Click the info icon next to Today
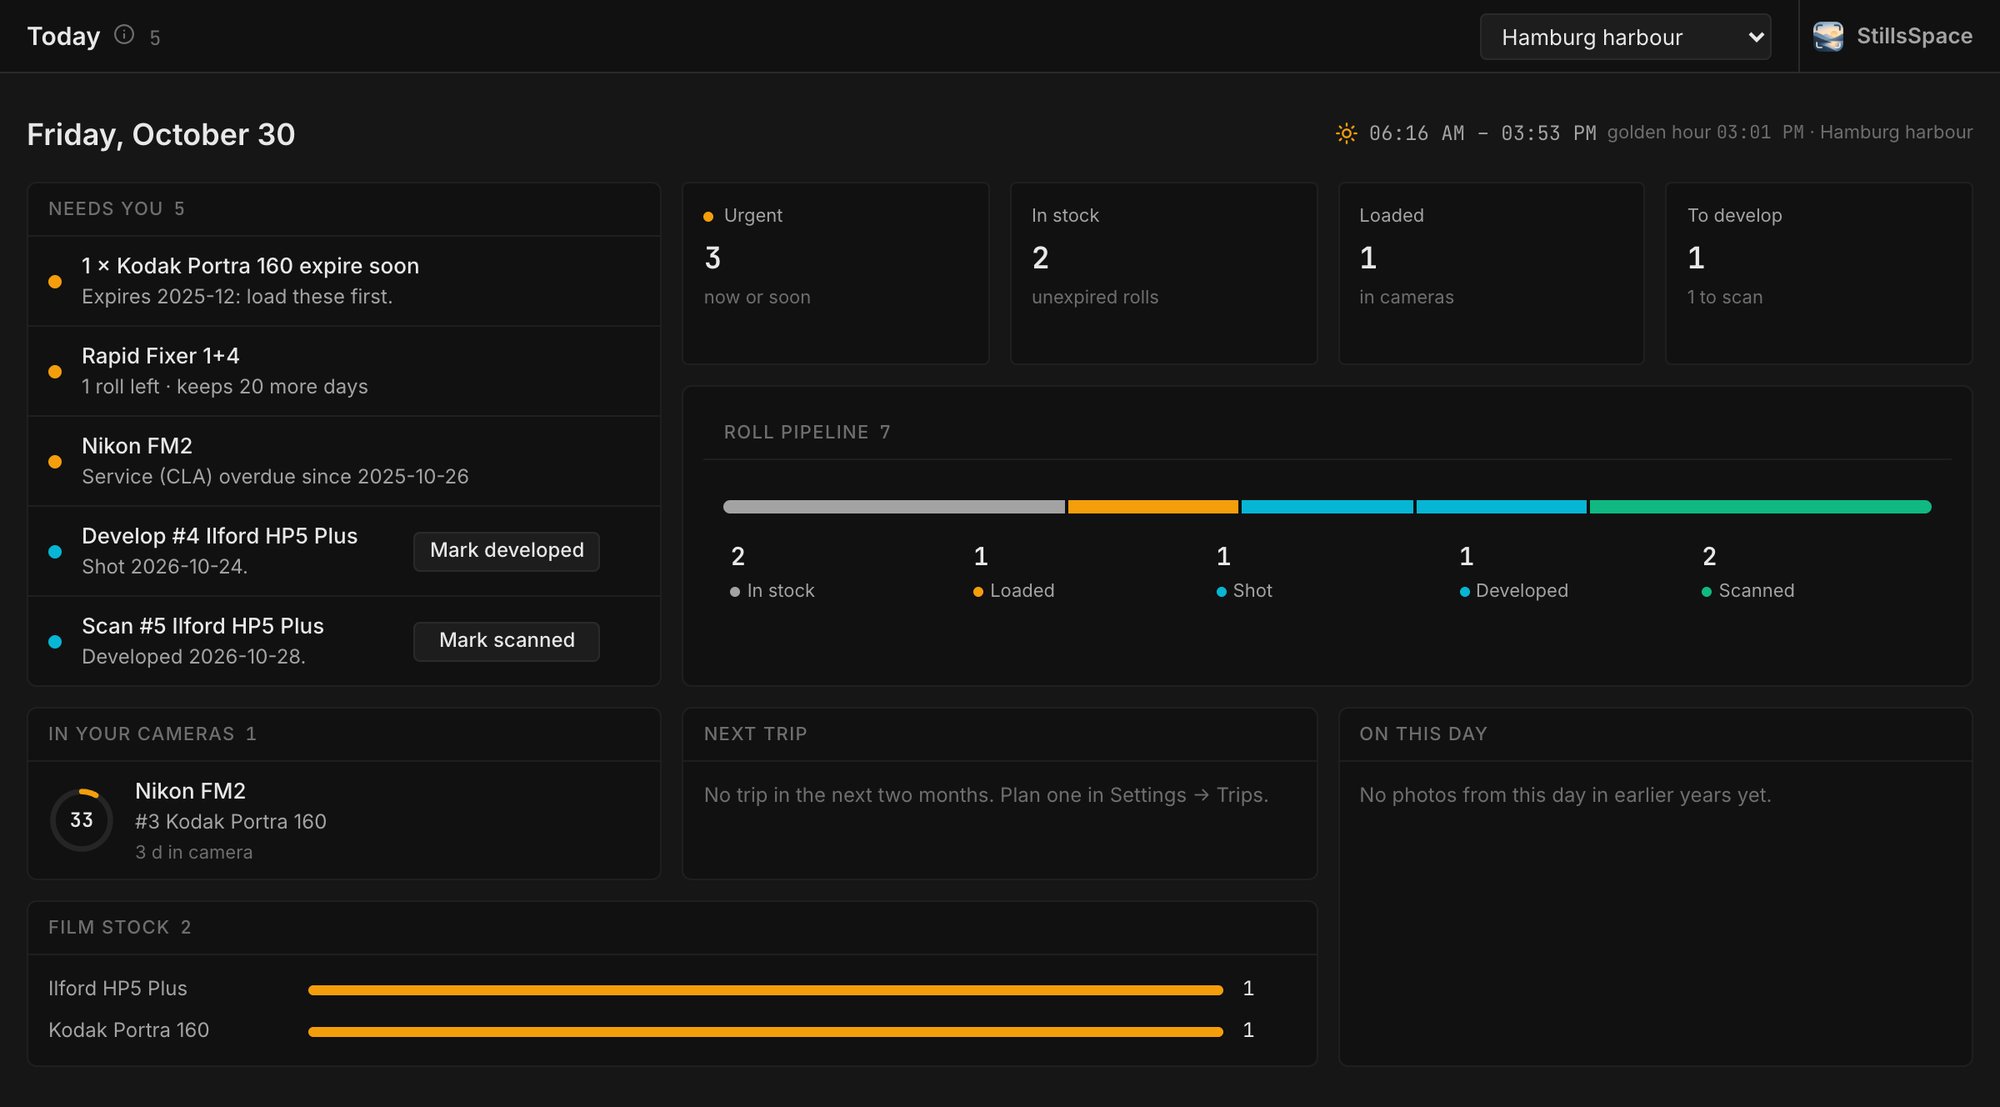This screenshot has height=1107, width=2000. tap(124, 35)
